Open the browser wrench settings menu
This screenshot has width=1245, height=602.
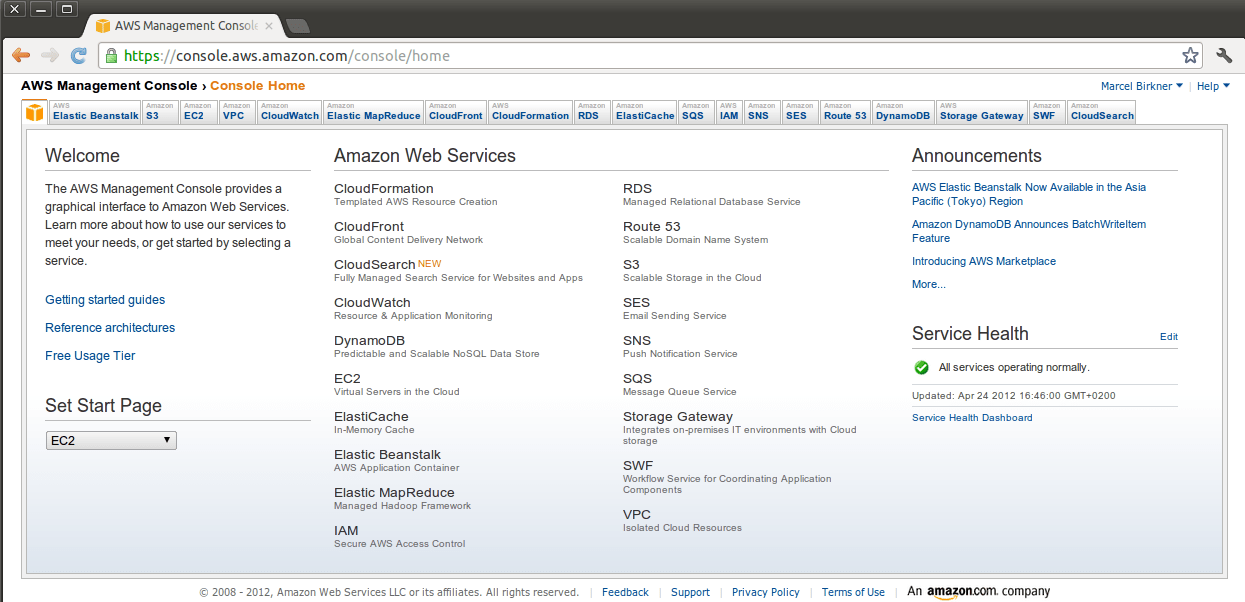(1224, 56)
